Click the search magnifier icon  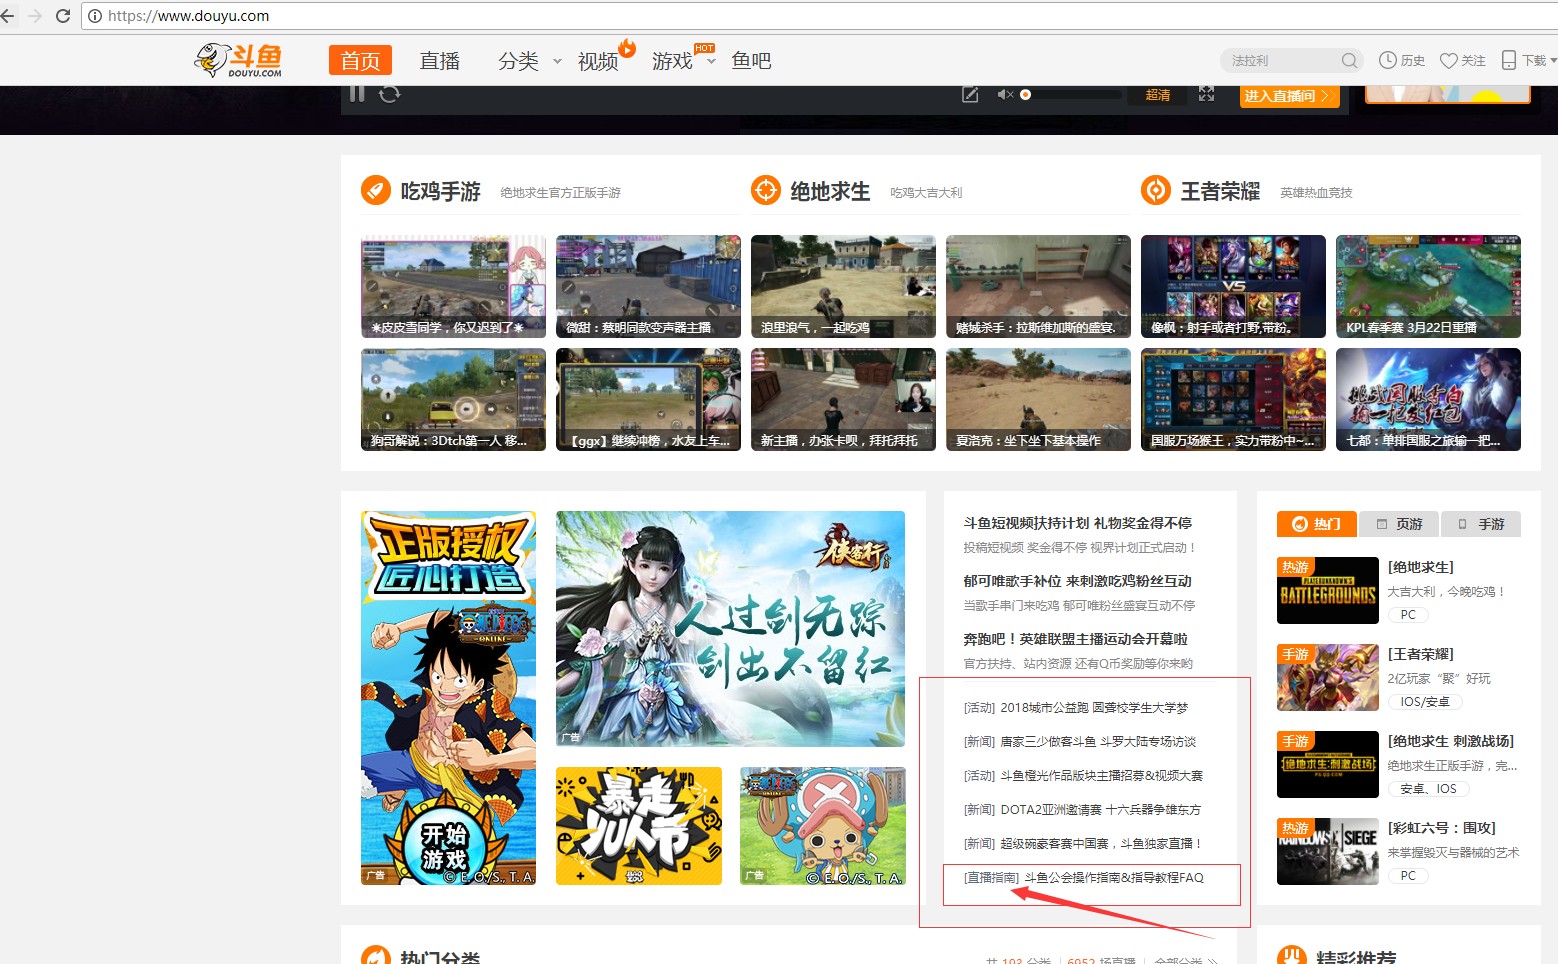1349,61
